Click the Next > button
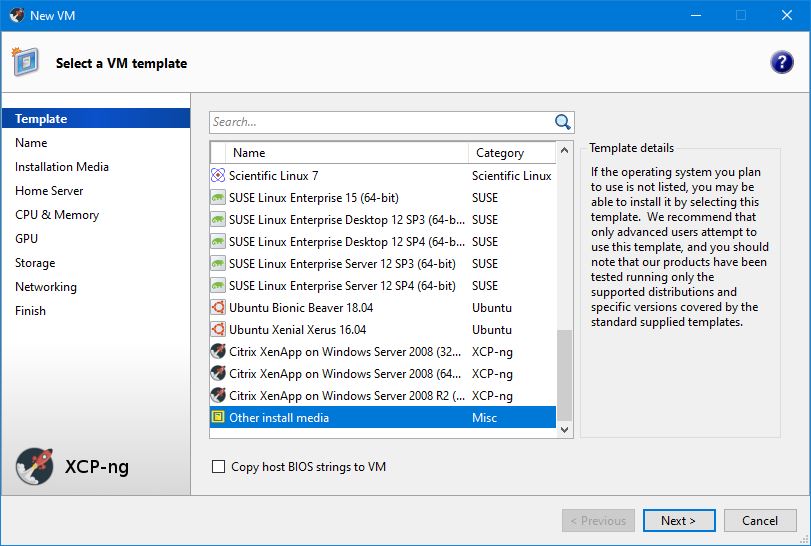This screenshot has width=811, height=546. pos(679,521)
